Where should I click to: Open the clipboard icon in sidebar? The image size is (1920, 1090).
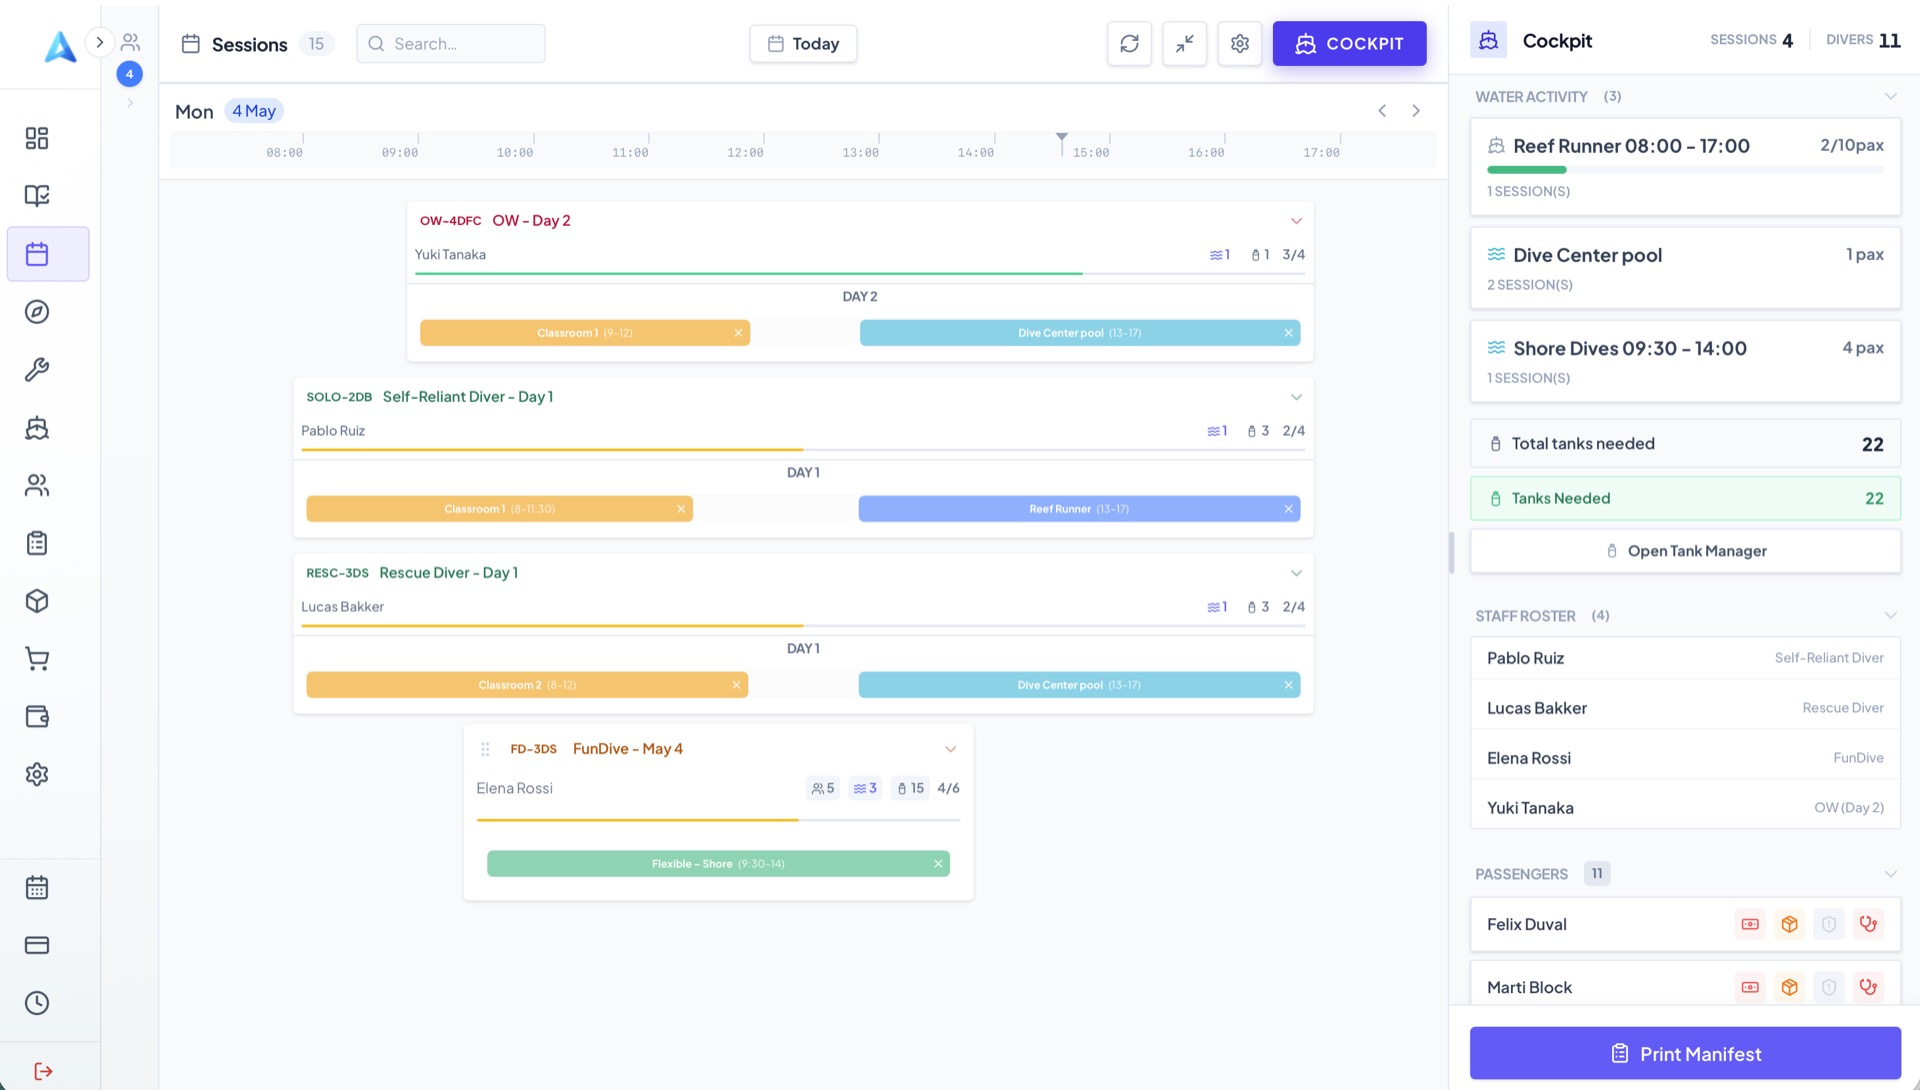coord(37,543)
